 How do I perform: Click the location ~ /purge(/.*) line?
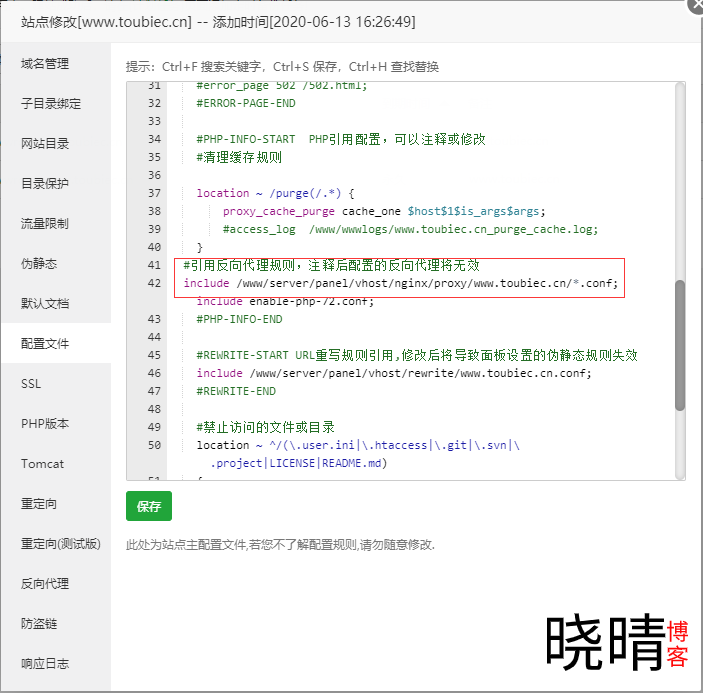click(x=275, y=193)
